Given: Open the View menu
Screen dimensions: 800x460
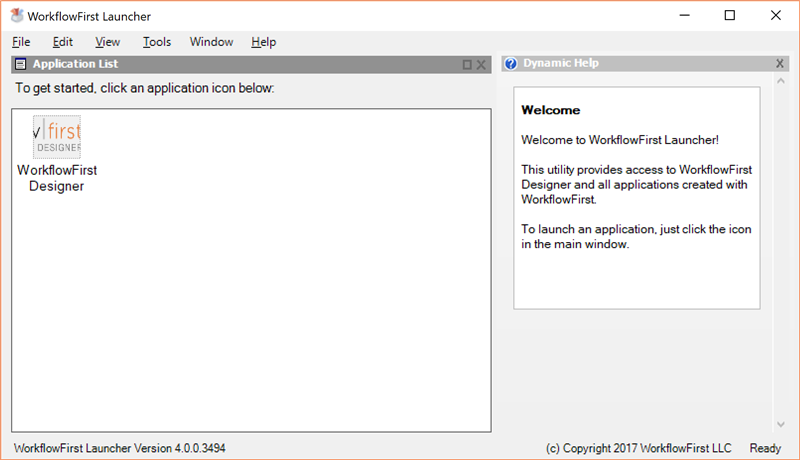Looking at the screenshot, I should coord(108,42).
